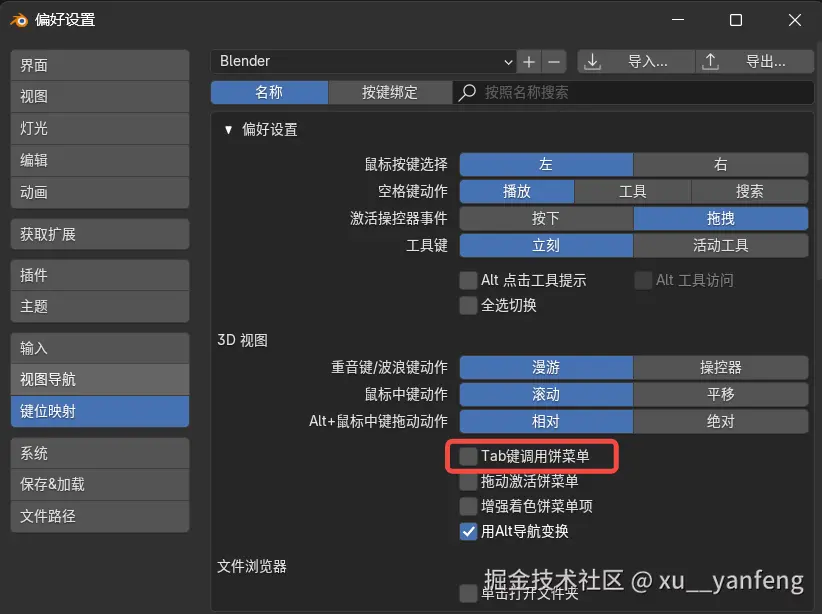Collapse the 偏好设置 section triangle
822x614 pixels.
click(228, 130)
